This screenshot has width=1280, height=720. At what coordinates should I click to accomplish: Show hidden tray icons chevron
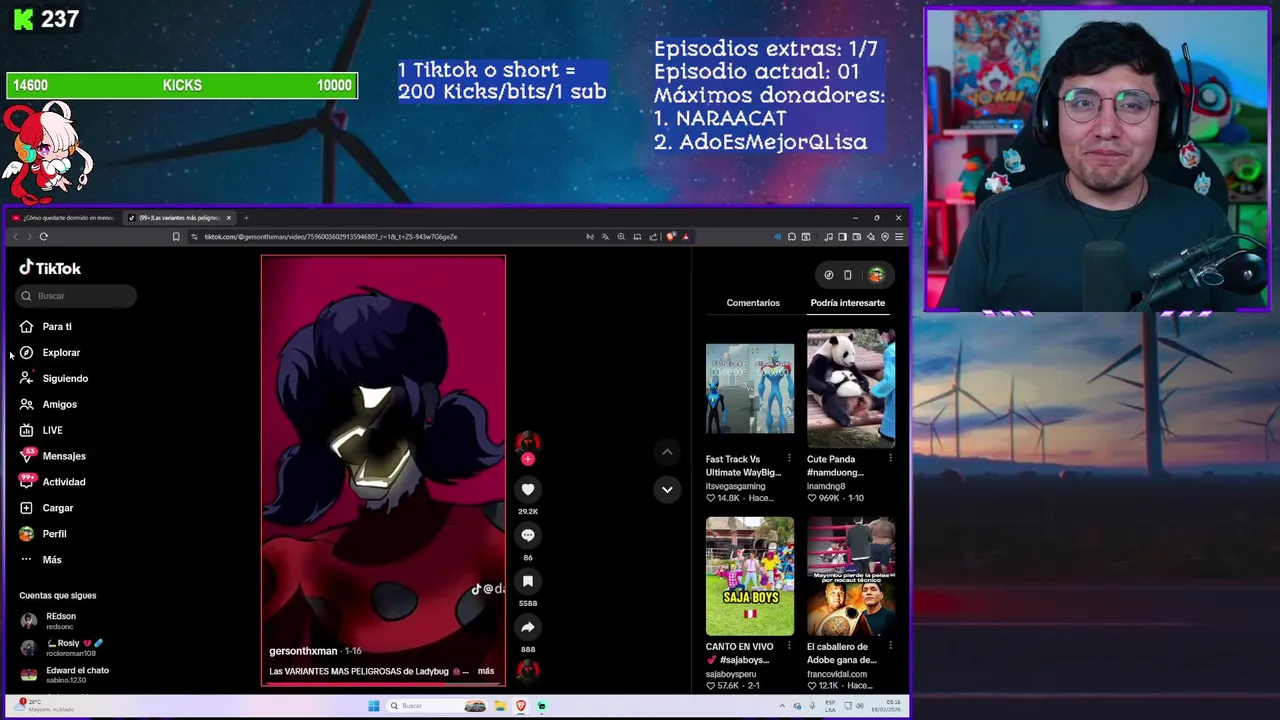pyautogui.click(x=782, y=706)
